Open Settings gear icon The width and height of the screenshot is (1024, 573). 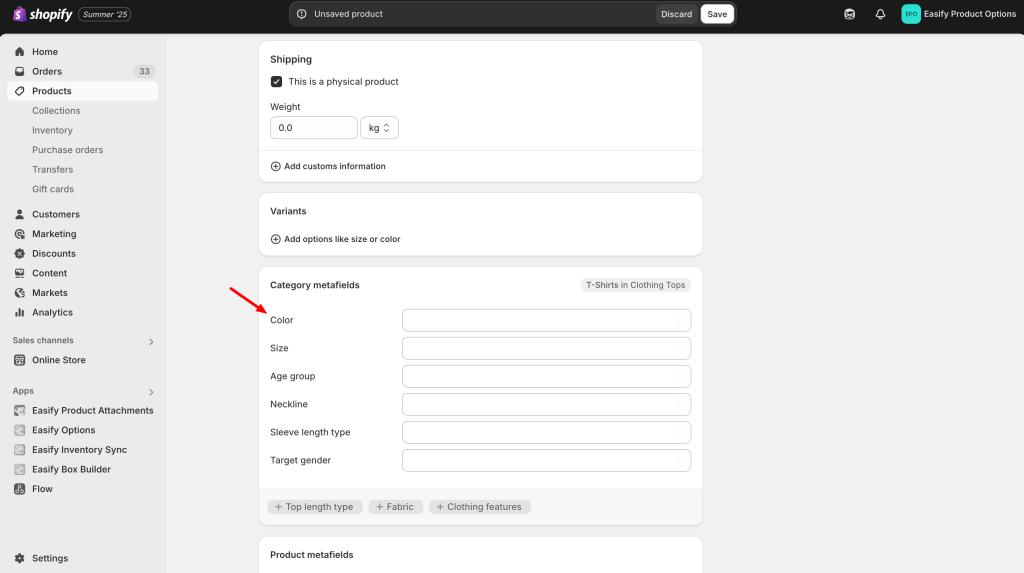20,558
